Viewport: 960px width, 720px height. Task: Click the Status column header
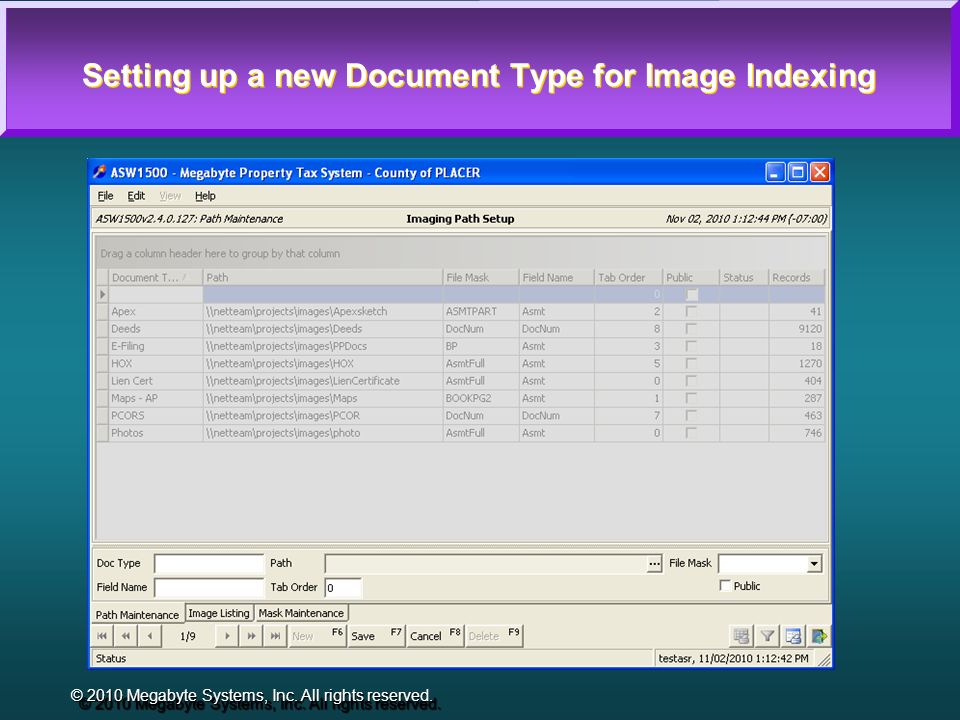[x=744, y=277]
